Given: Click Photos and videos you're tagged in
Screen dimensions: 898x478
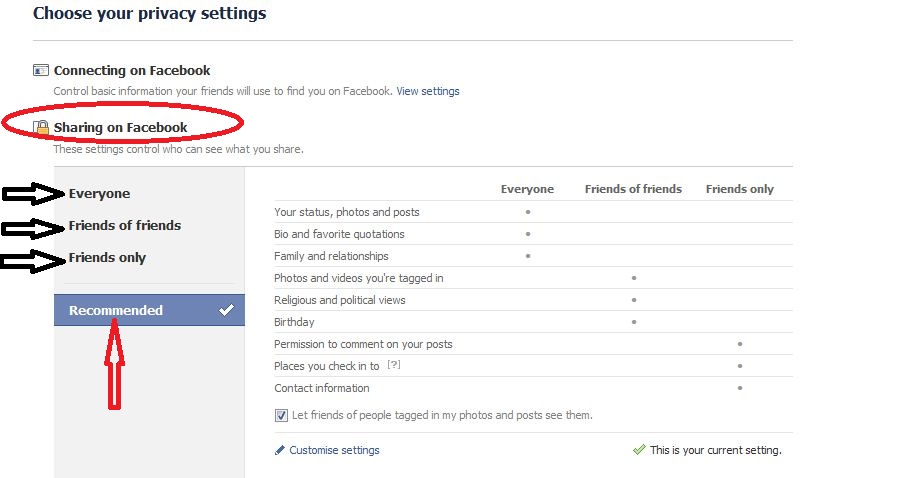Looking at the screenshot, I should coord(359,278).
